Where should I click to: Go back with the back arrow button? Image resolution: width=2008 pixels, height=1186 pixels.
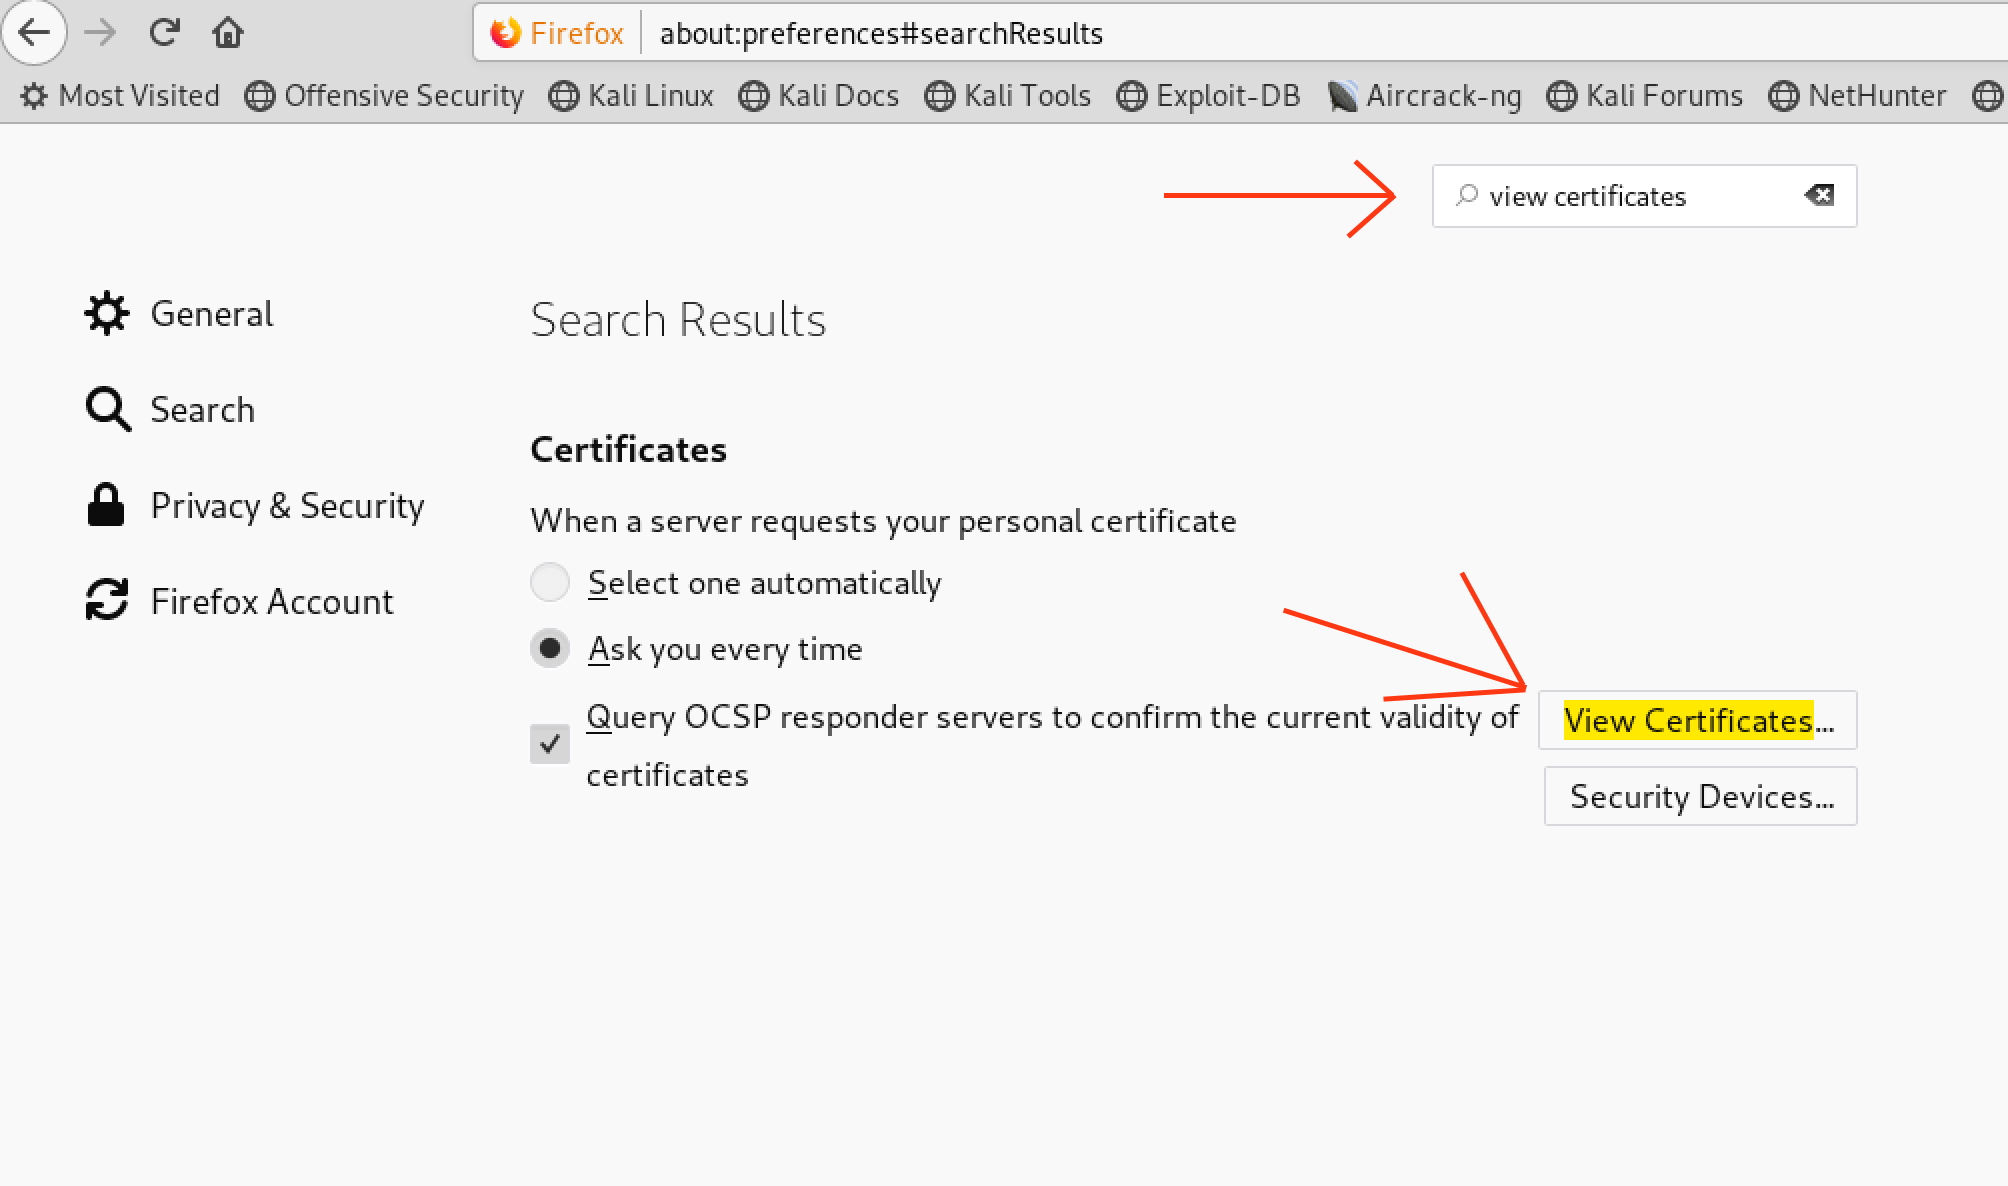[x=34, y=32]
